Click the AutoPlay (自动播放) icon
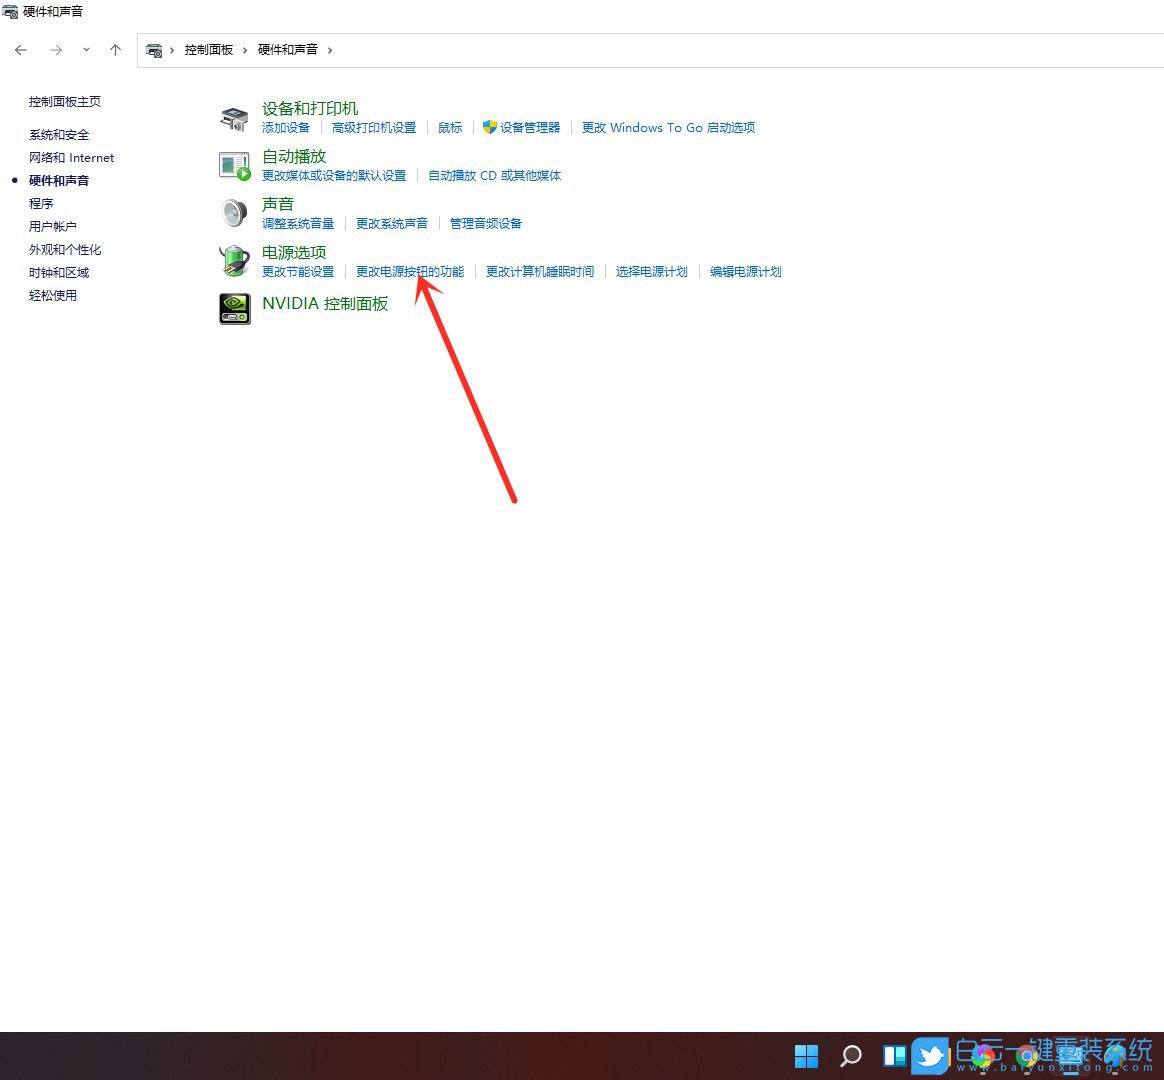The image size is (1164, 1080). (x=234, y=166)
